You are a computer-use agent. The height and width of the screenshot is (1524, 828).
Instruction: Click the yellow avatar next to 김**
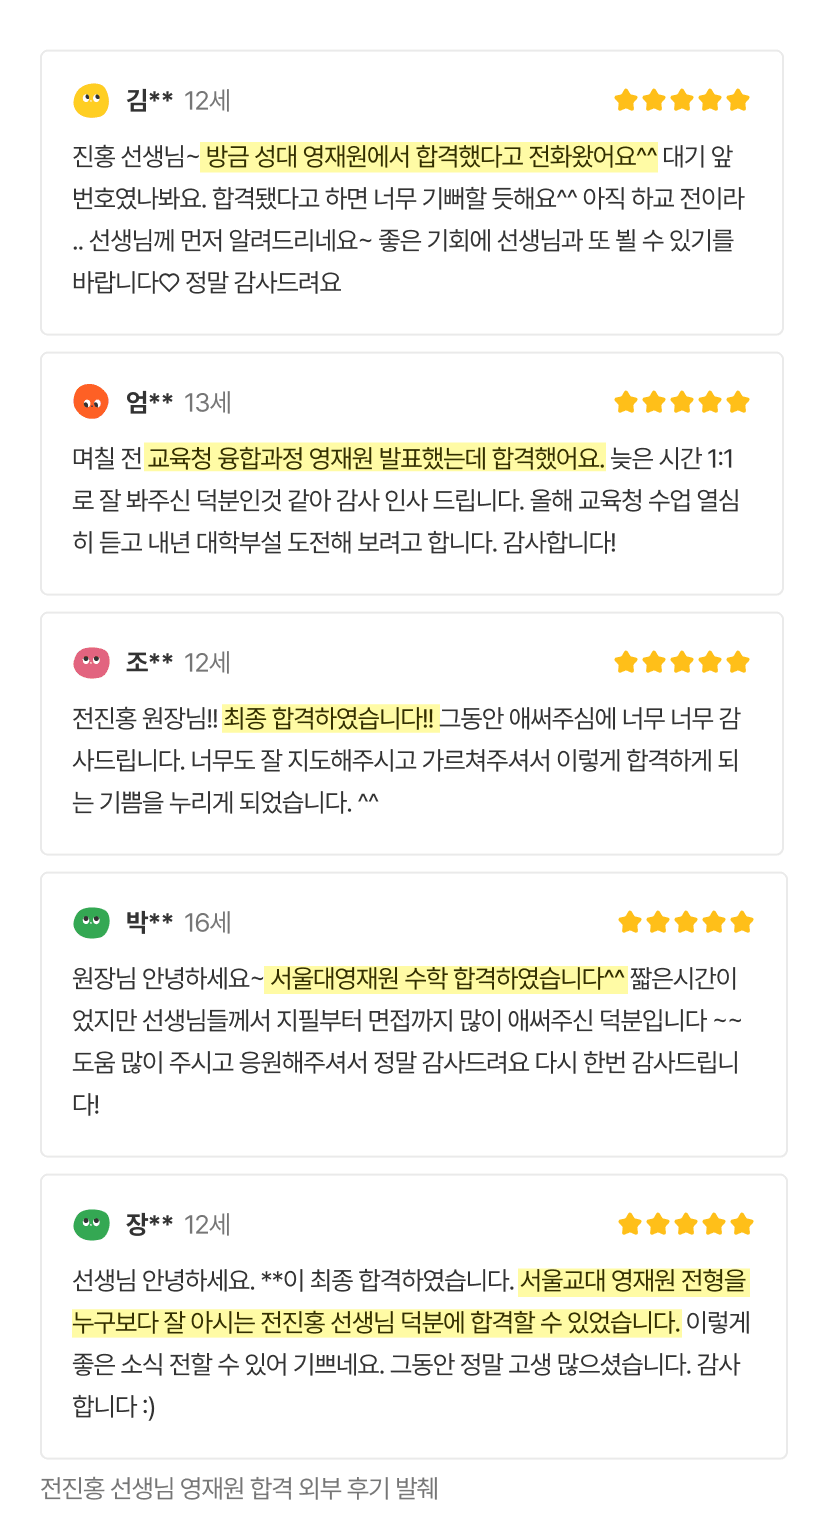(91, 101)
